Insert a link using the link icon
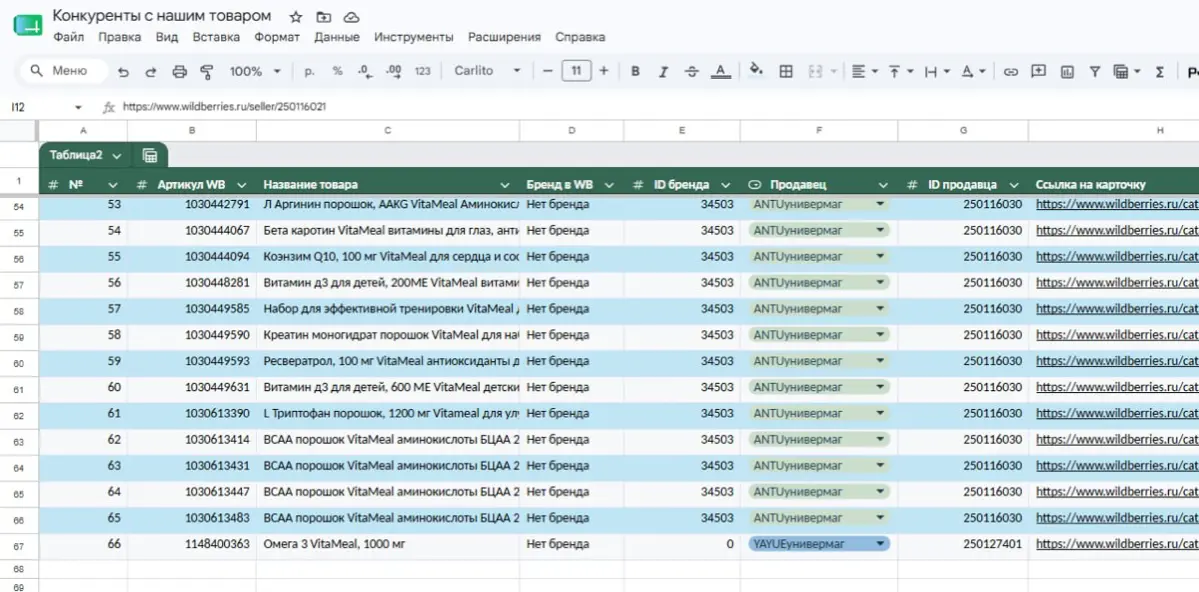This screenshot has height=592, width=1199. [x=1011, y=71]
